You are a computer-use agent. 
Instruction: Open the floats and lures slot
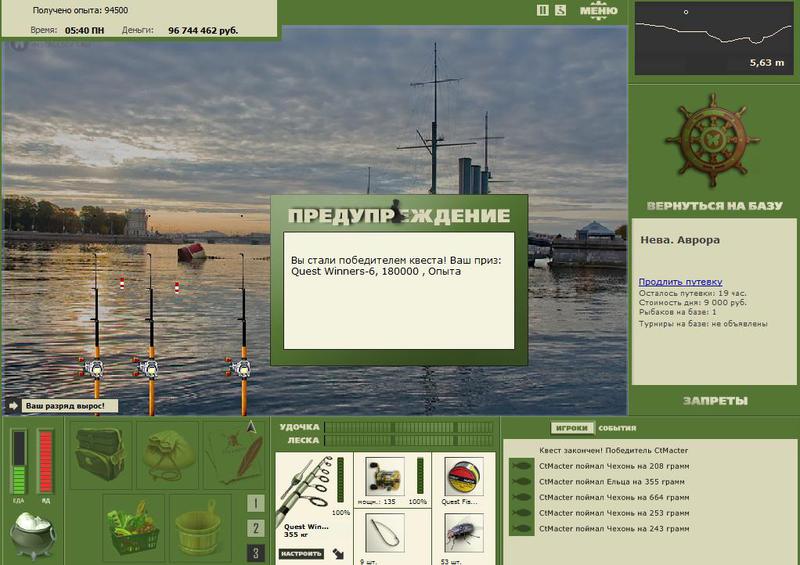pyautogui.click(x=234, y=454)
